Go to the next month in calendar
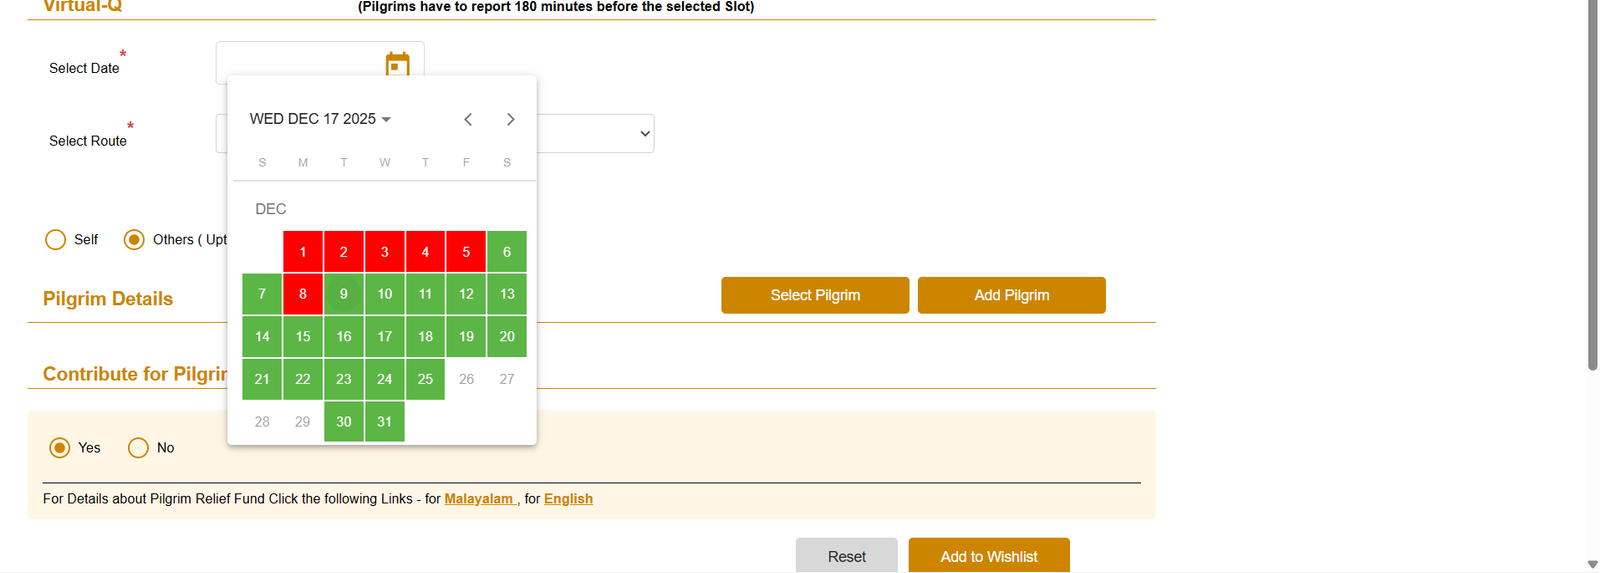The image size is (1600, 573). click(x=510, y=119)
